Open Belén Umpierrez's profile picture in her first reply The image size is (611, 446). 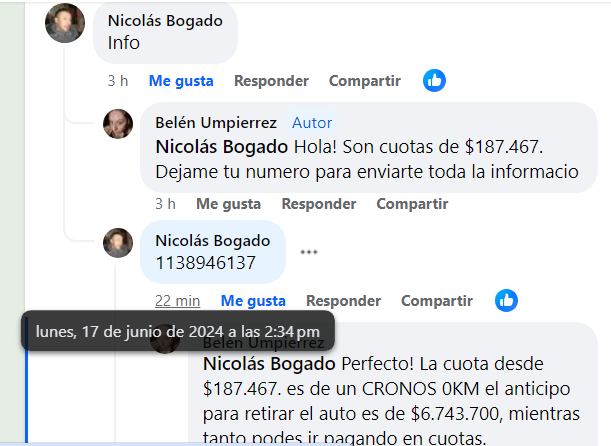pyautogui.click(x=118, y=124)
